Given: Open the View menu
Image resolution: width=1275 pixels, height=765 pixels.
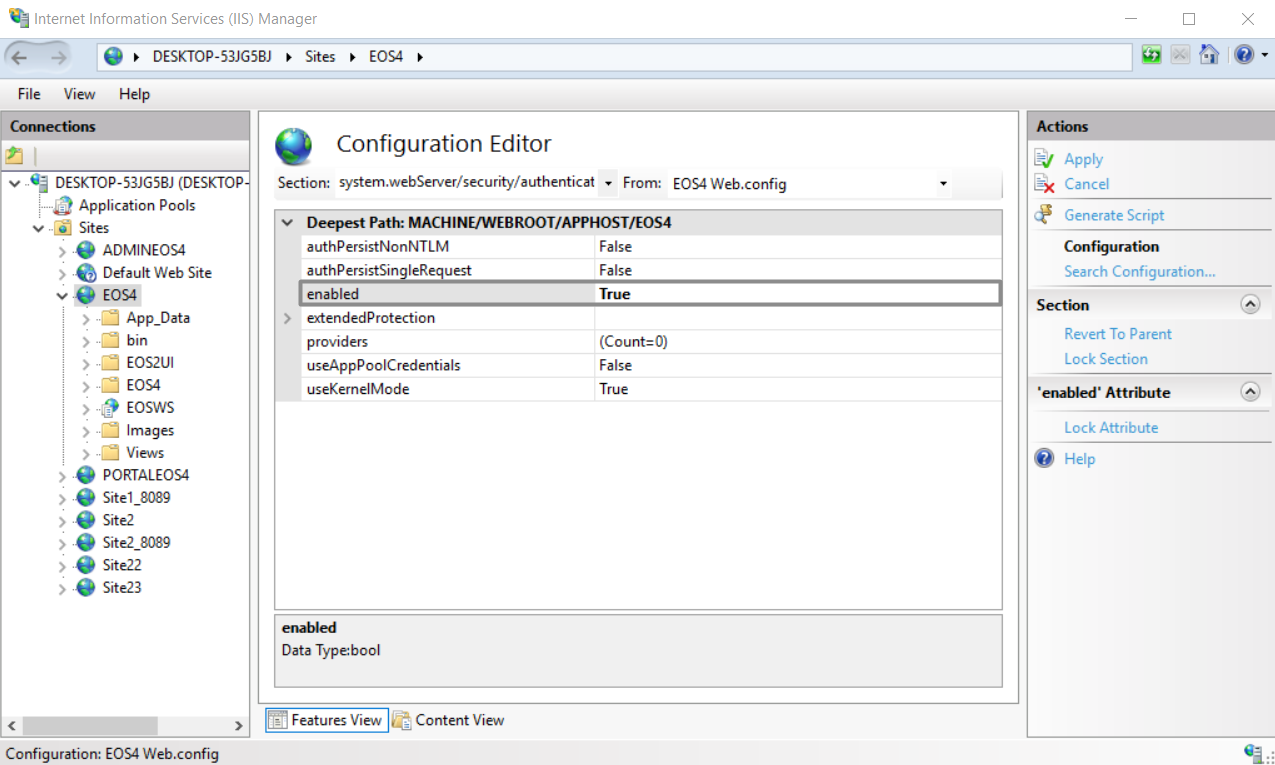Looking at the screenshot, I should click(x=79, y=94).
